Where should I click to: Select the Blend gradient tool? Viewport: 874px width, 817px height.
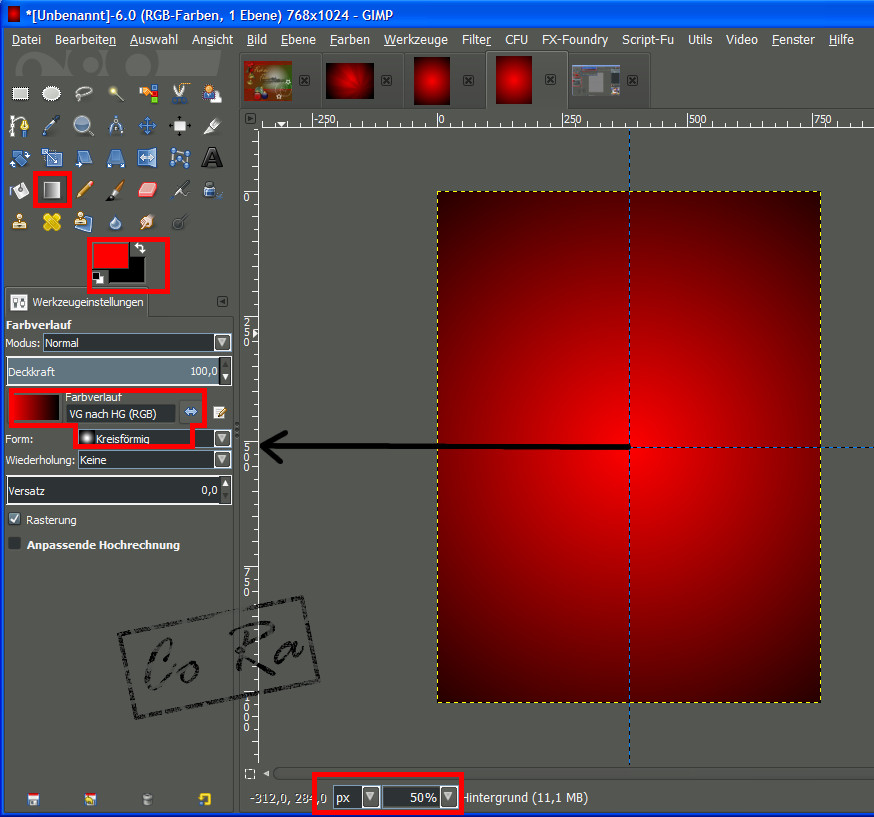(52, 189)
